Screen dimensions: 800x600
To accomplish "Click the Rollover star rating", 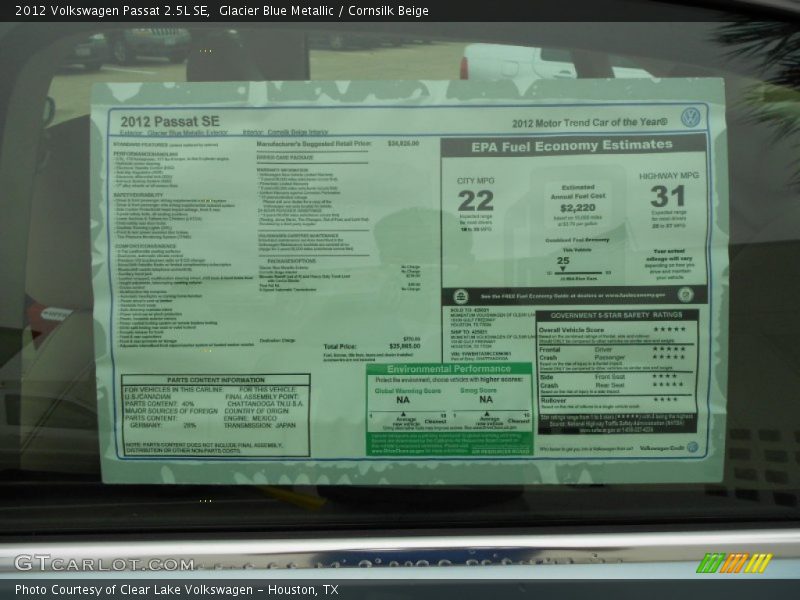I will [x=666, y=399].
